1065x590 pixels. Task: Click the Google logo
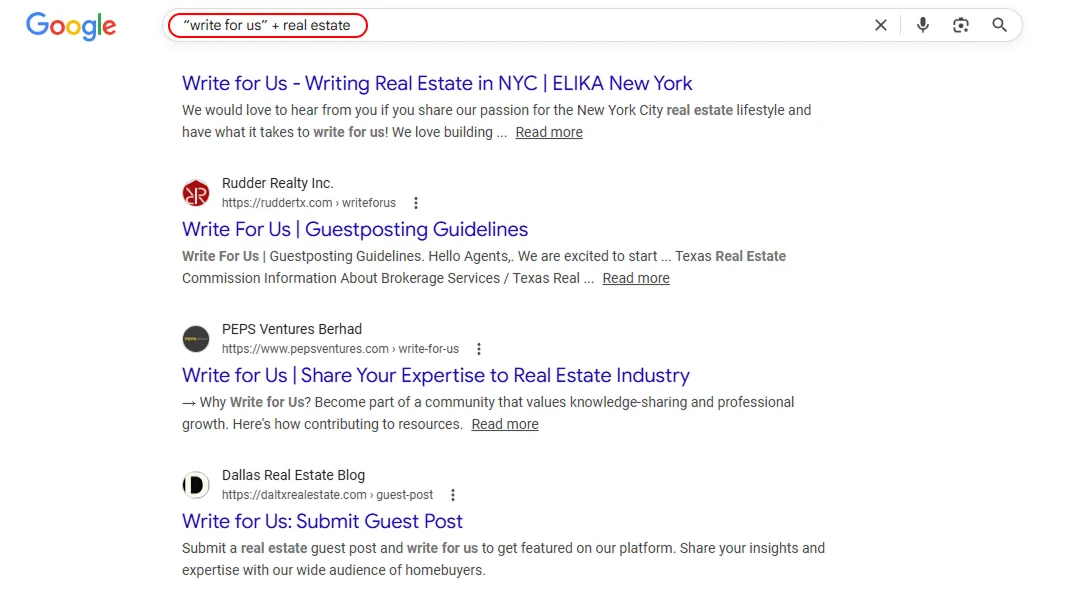pos(70,26)
